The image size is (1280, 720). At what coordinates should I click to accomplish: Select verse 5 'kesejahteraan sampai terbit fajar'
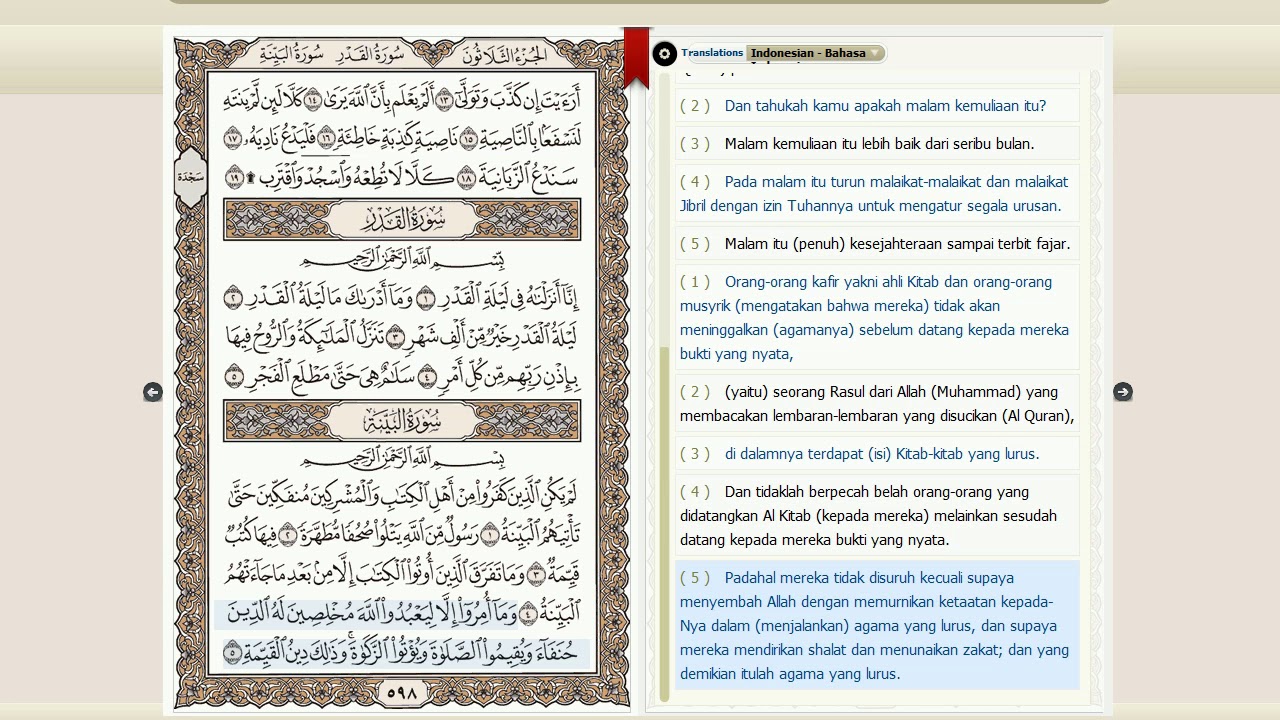coord(877,244)
